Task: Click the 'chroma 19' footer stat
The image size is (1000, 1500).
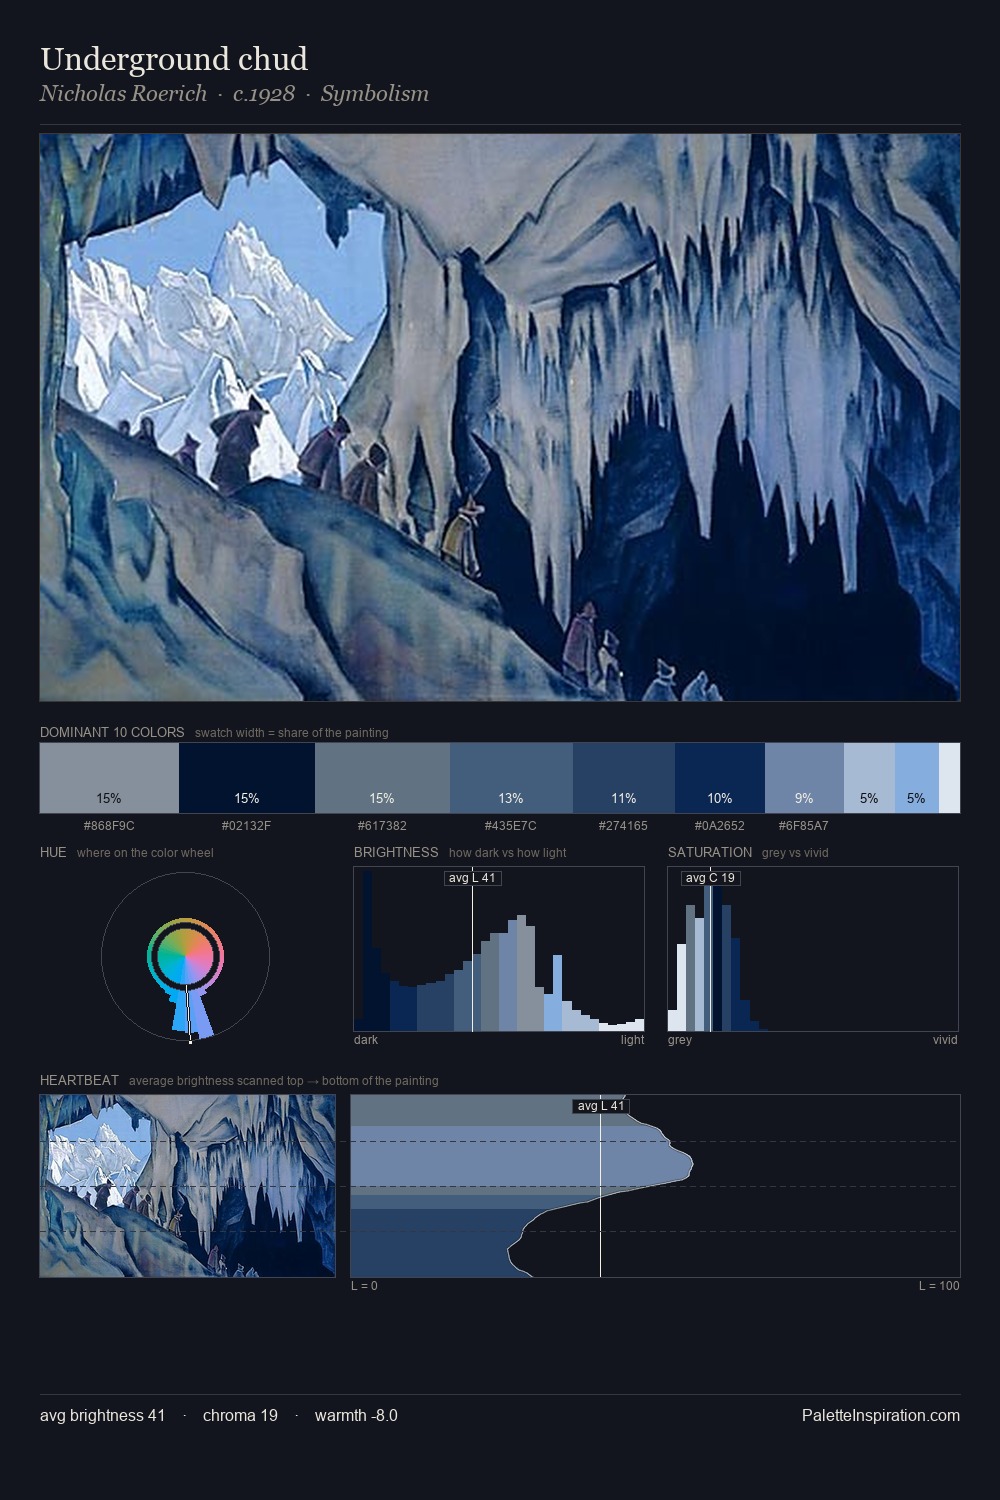Action: [240, 1416]
